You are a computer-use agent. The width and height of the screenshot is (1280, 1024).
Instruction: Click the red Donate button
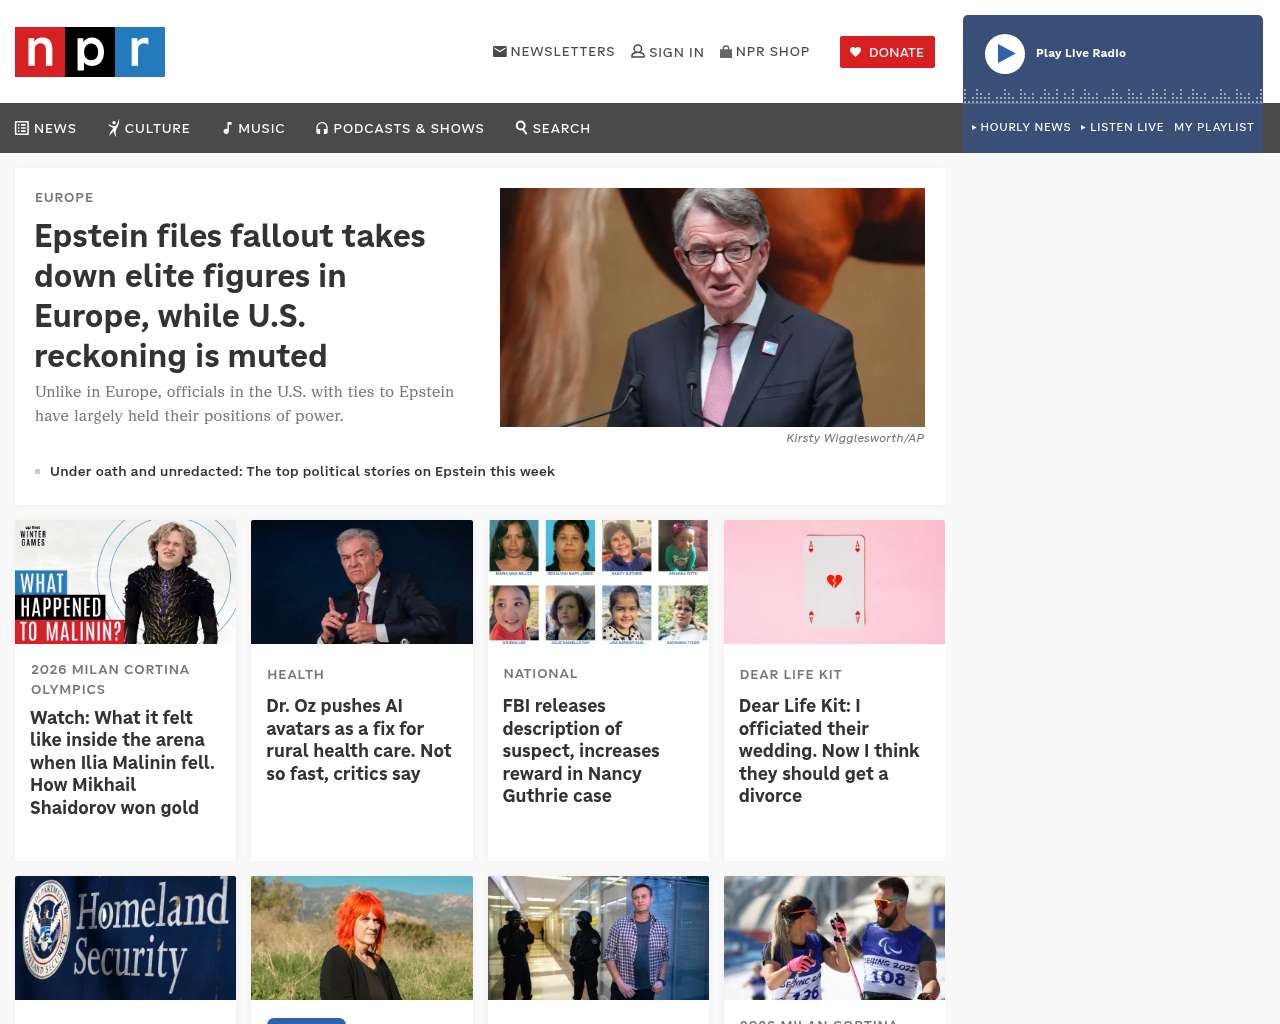pos(887,52)
